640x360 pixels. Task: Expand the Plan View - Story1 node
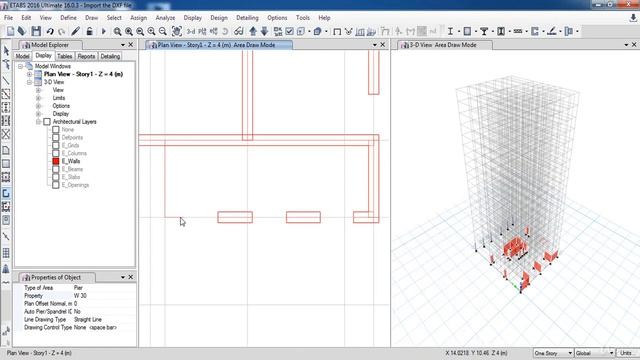pos(29,74)
